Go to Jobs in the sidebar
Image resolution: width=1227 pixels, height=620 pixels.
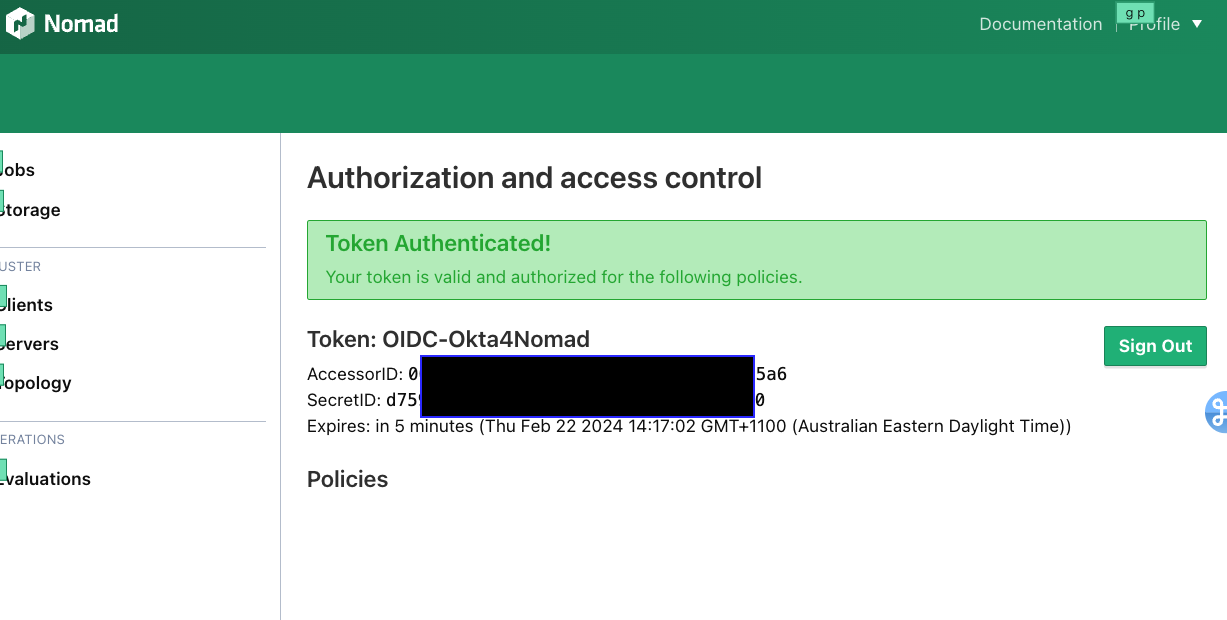point(18,170)
